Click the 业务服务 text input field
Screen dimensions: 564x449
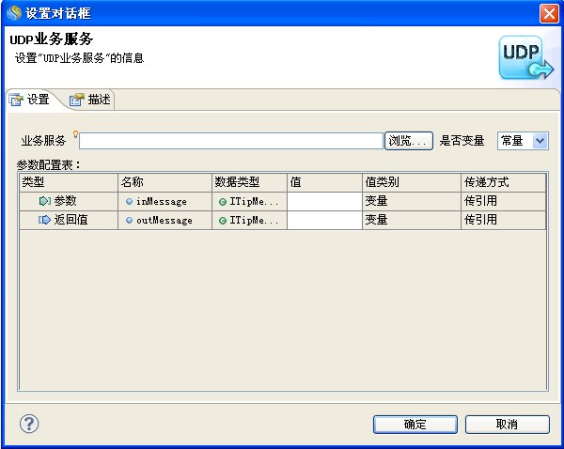click(x=231, y=141)
